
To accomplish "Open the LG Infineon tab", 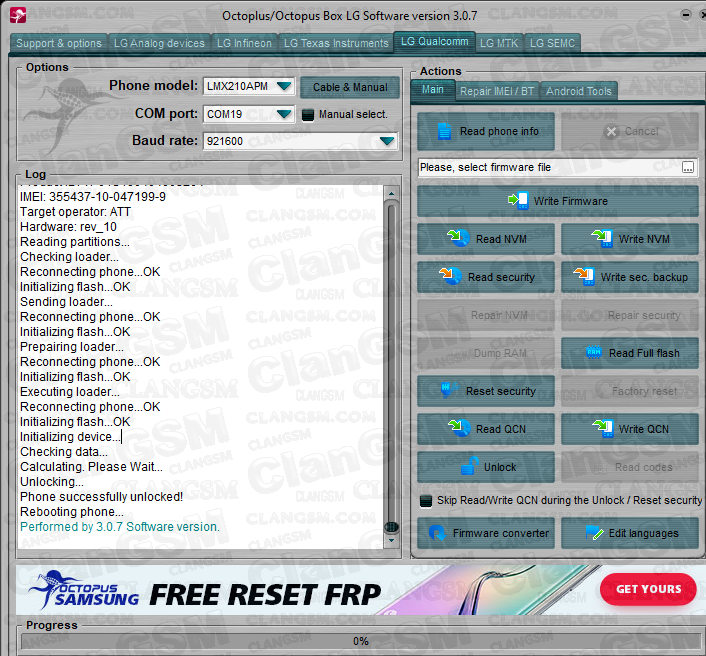I will click(244, 43).
